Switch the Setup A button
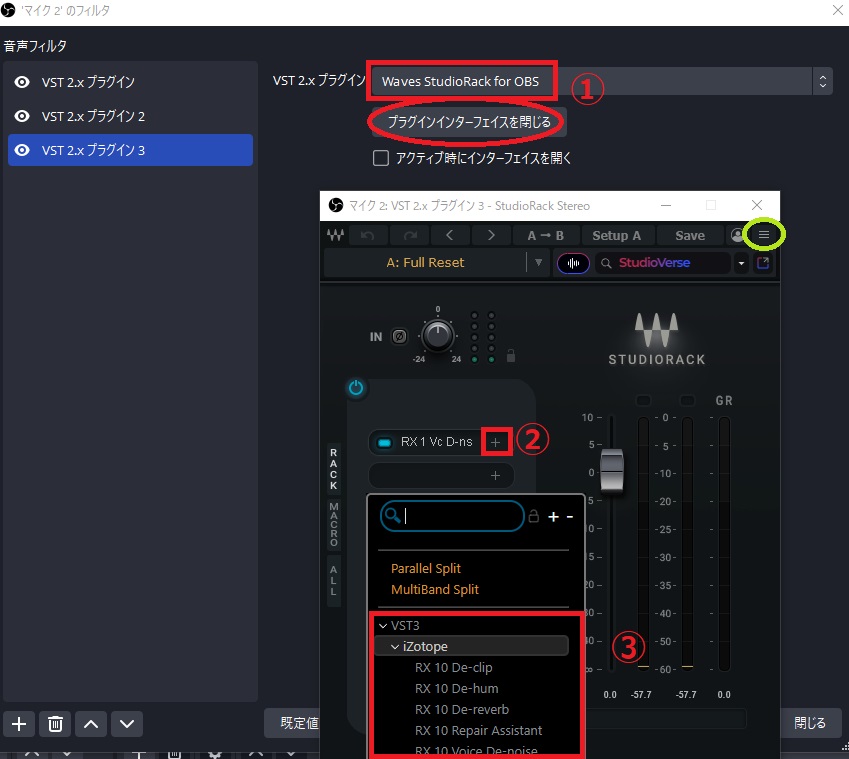 [617, 235]
